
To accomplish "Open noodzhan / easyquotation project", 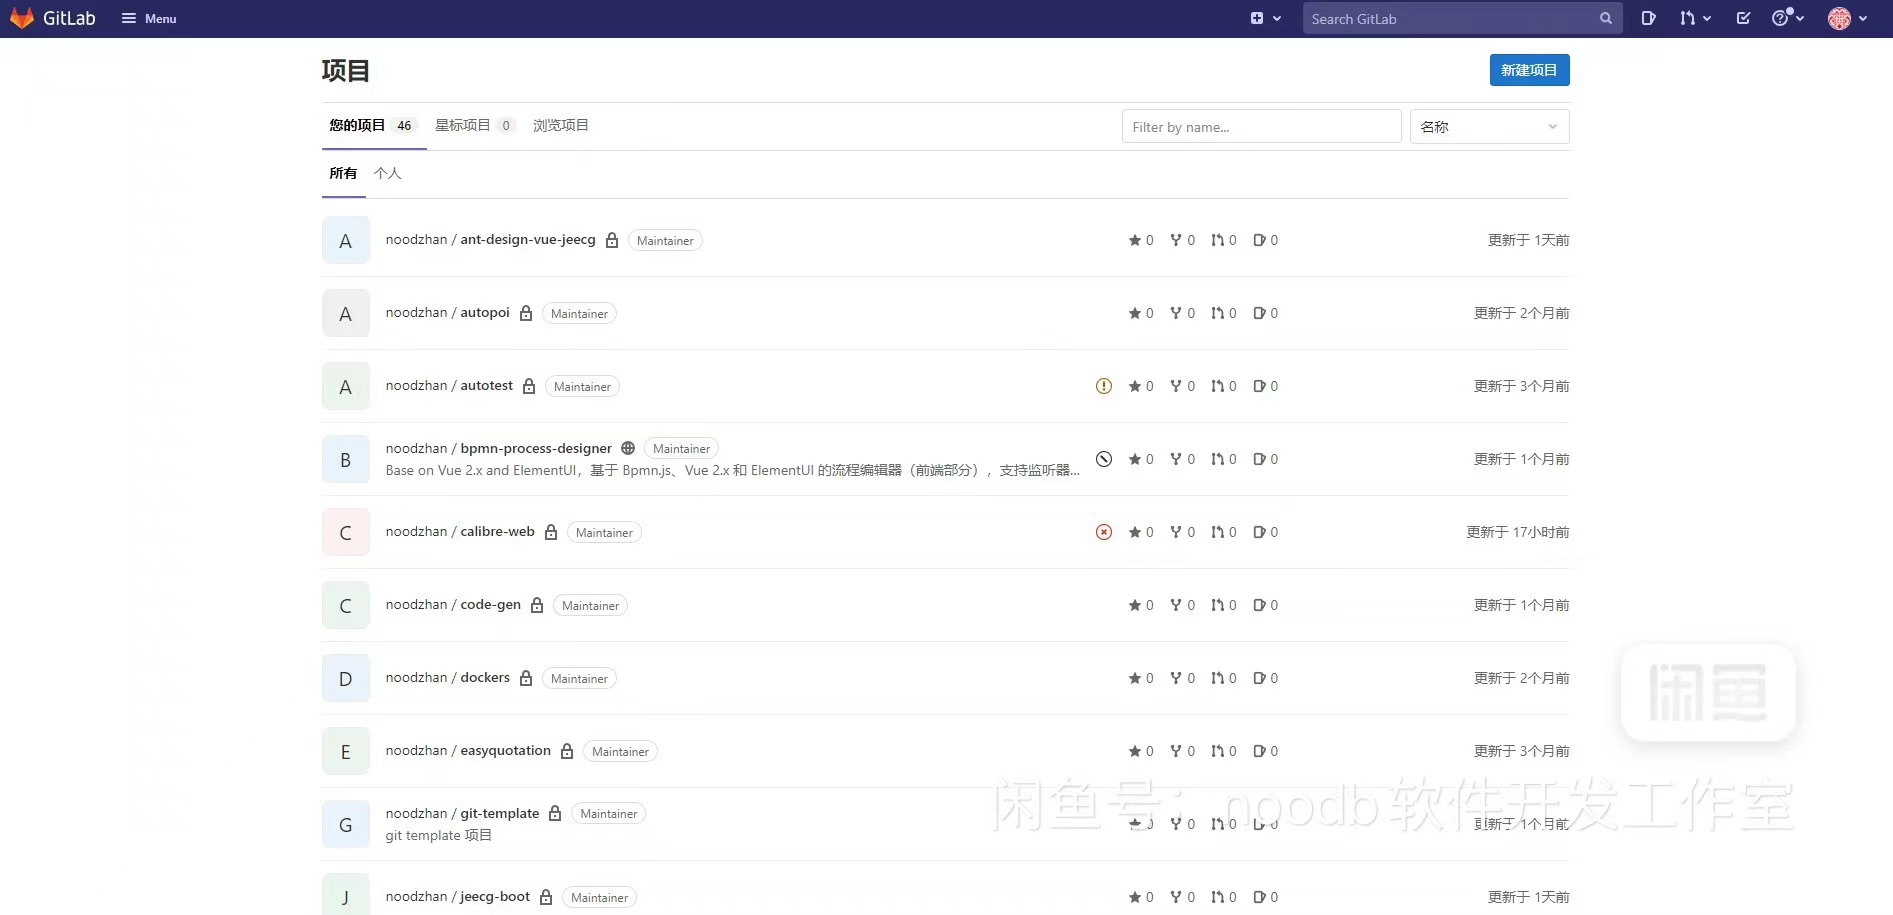I will coord(468,751).
